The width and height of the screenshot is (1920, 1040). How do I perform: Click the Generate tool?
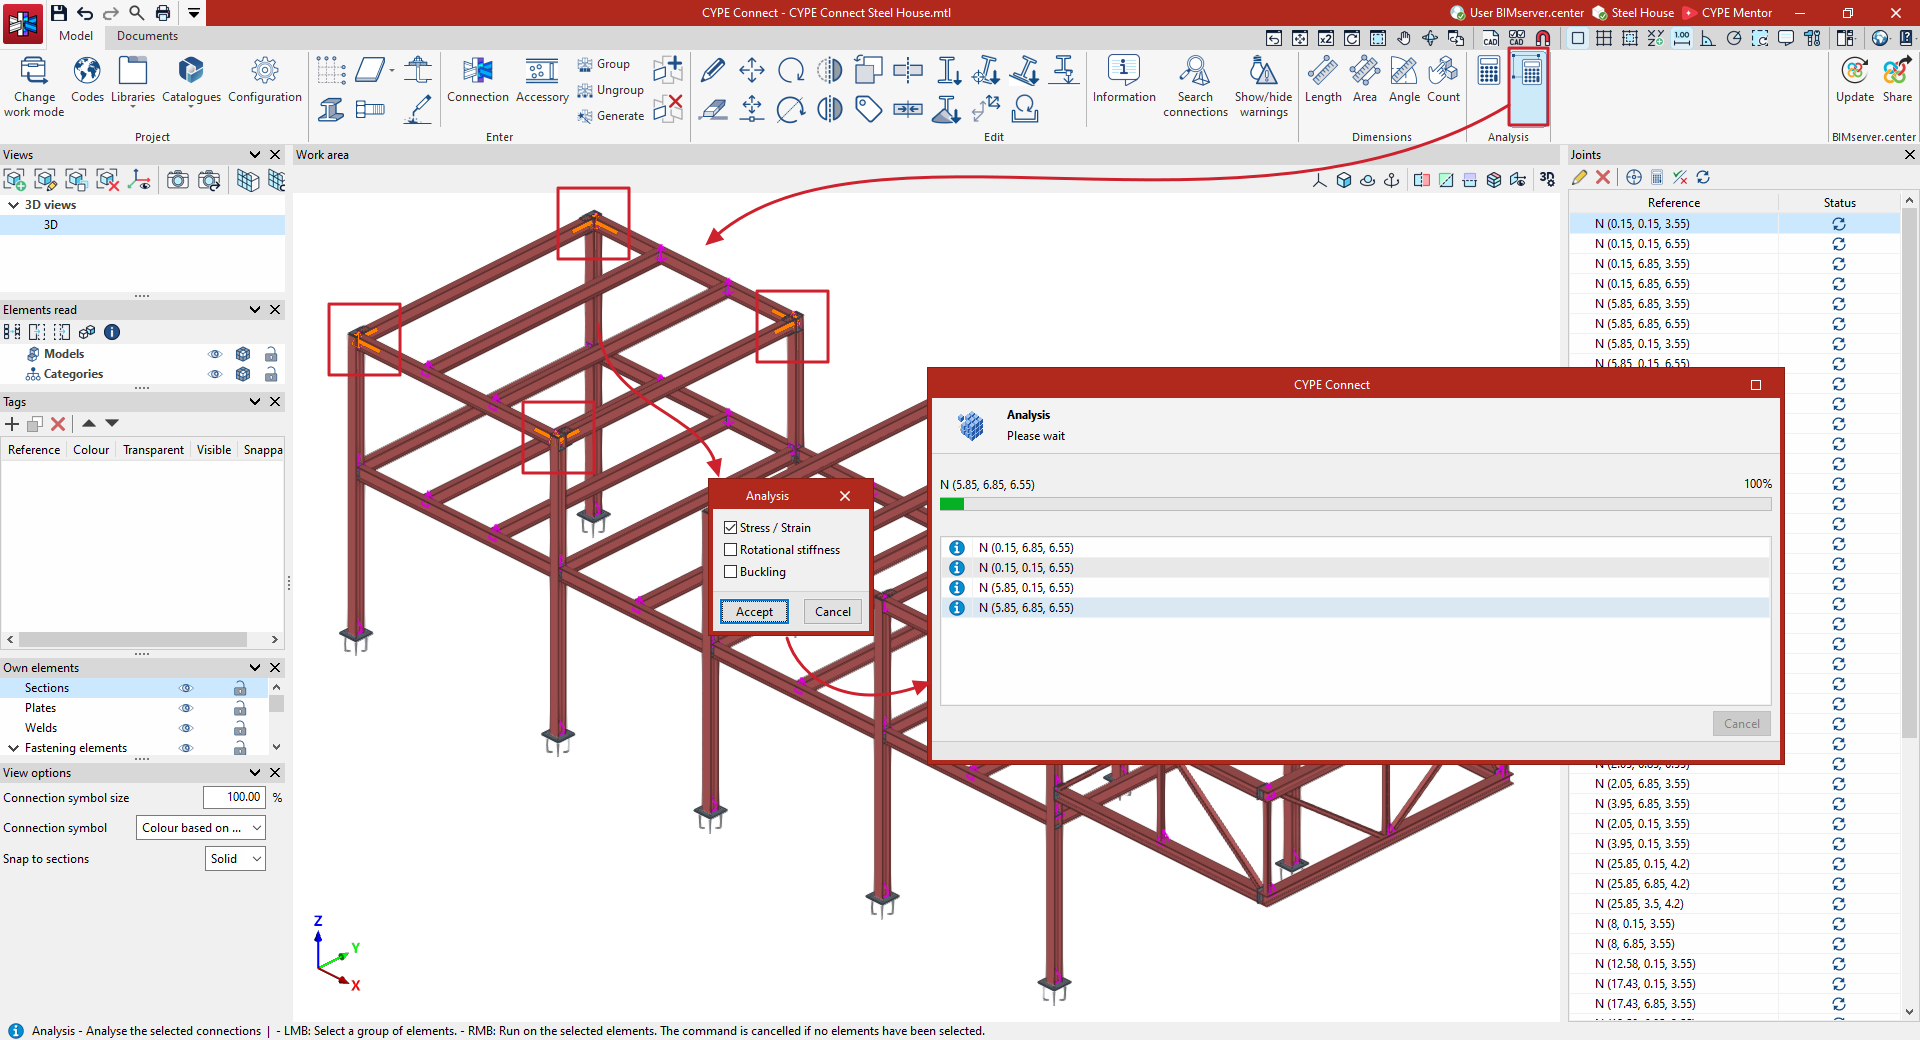coord(611,116)
